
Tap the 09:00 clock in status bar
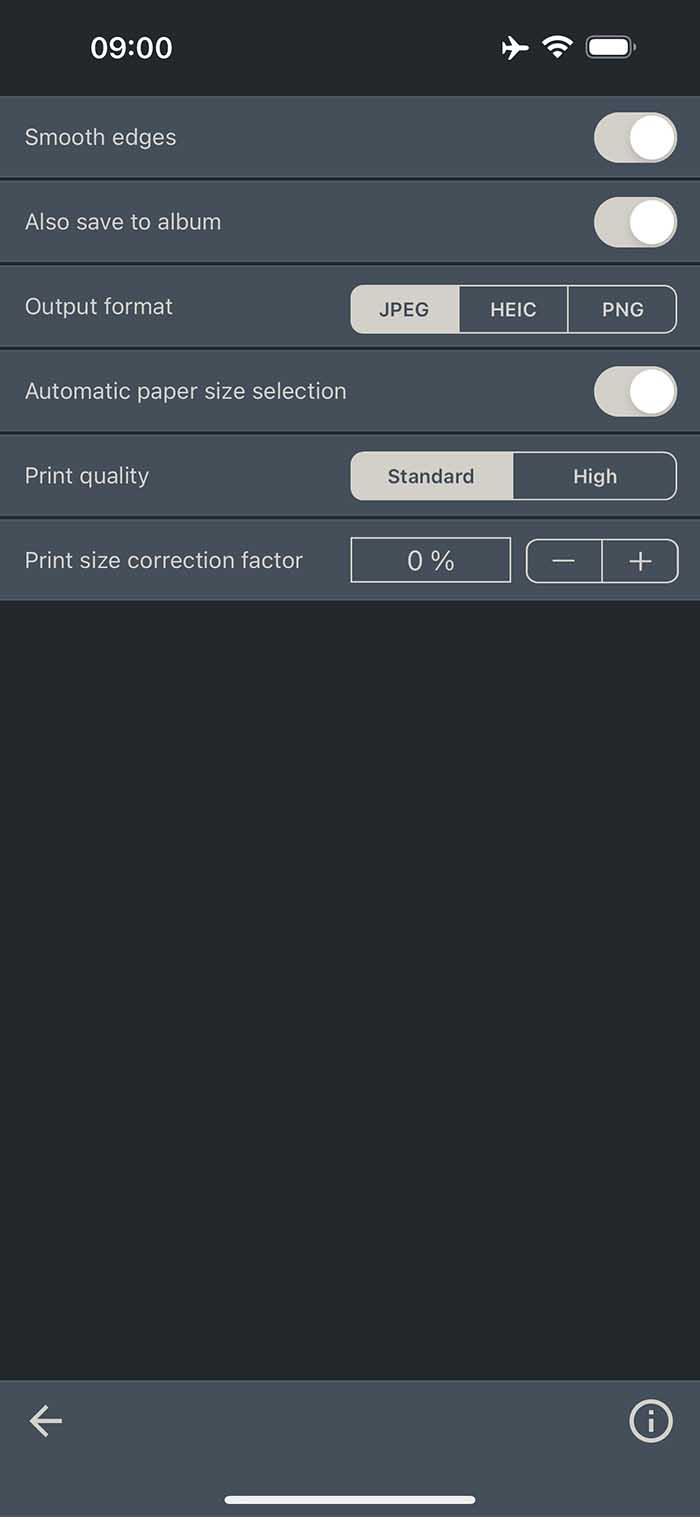click(x=131, y=47)
